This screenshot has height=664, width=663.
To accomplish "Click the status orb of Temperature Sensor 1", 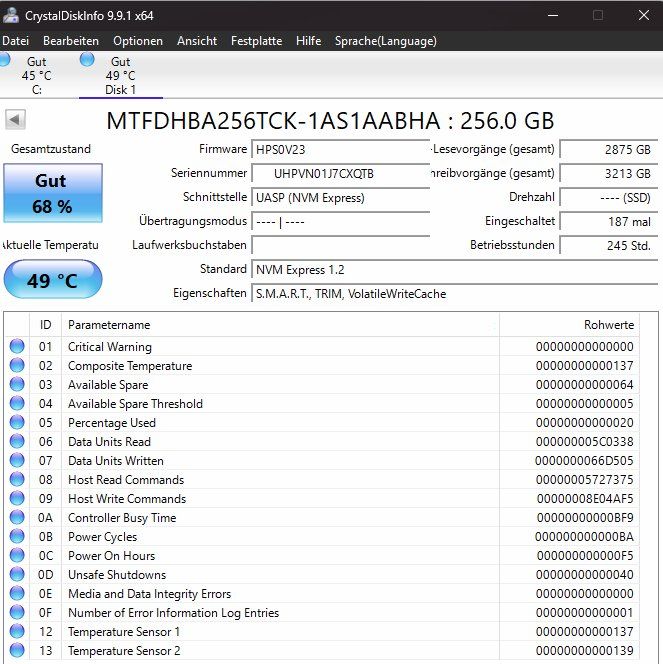I will (17, 631).
